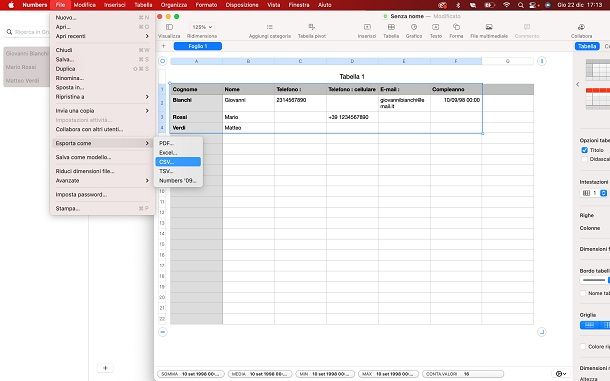Click the Collabora icon
This screenshot has height=381, width=610.
point(581,27)
